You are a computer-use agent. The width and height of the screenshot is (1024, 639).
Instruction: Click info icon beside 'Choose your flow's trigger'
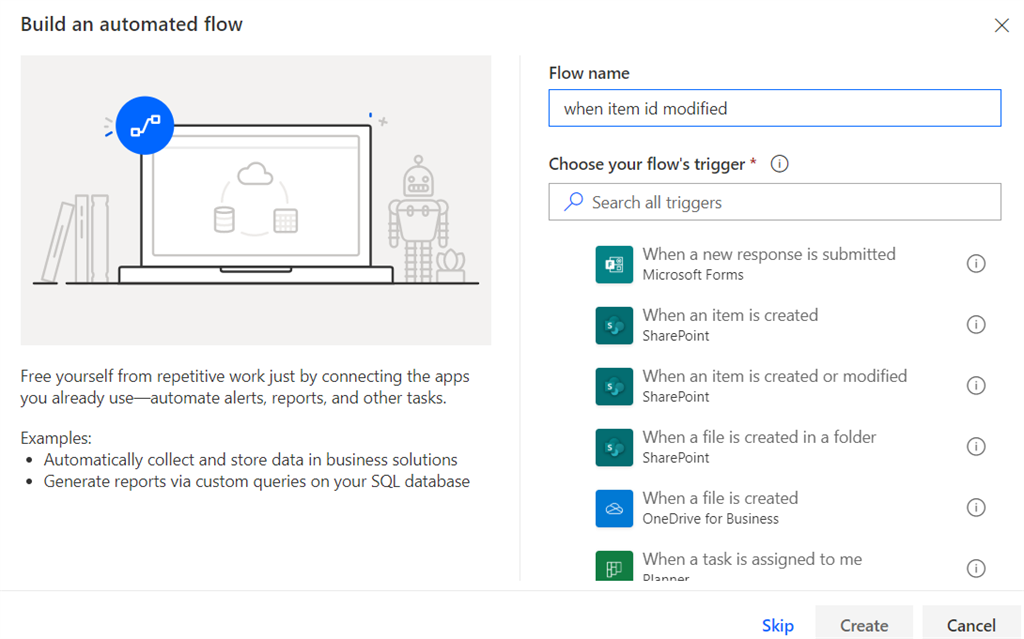pyautogui.click(x=780, y=164)
